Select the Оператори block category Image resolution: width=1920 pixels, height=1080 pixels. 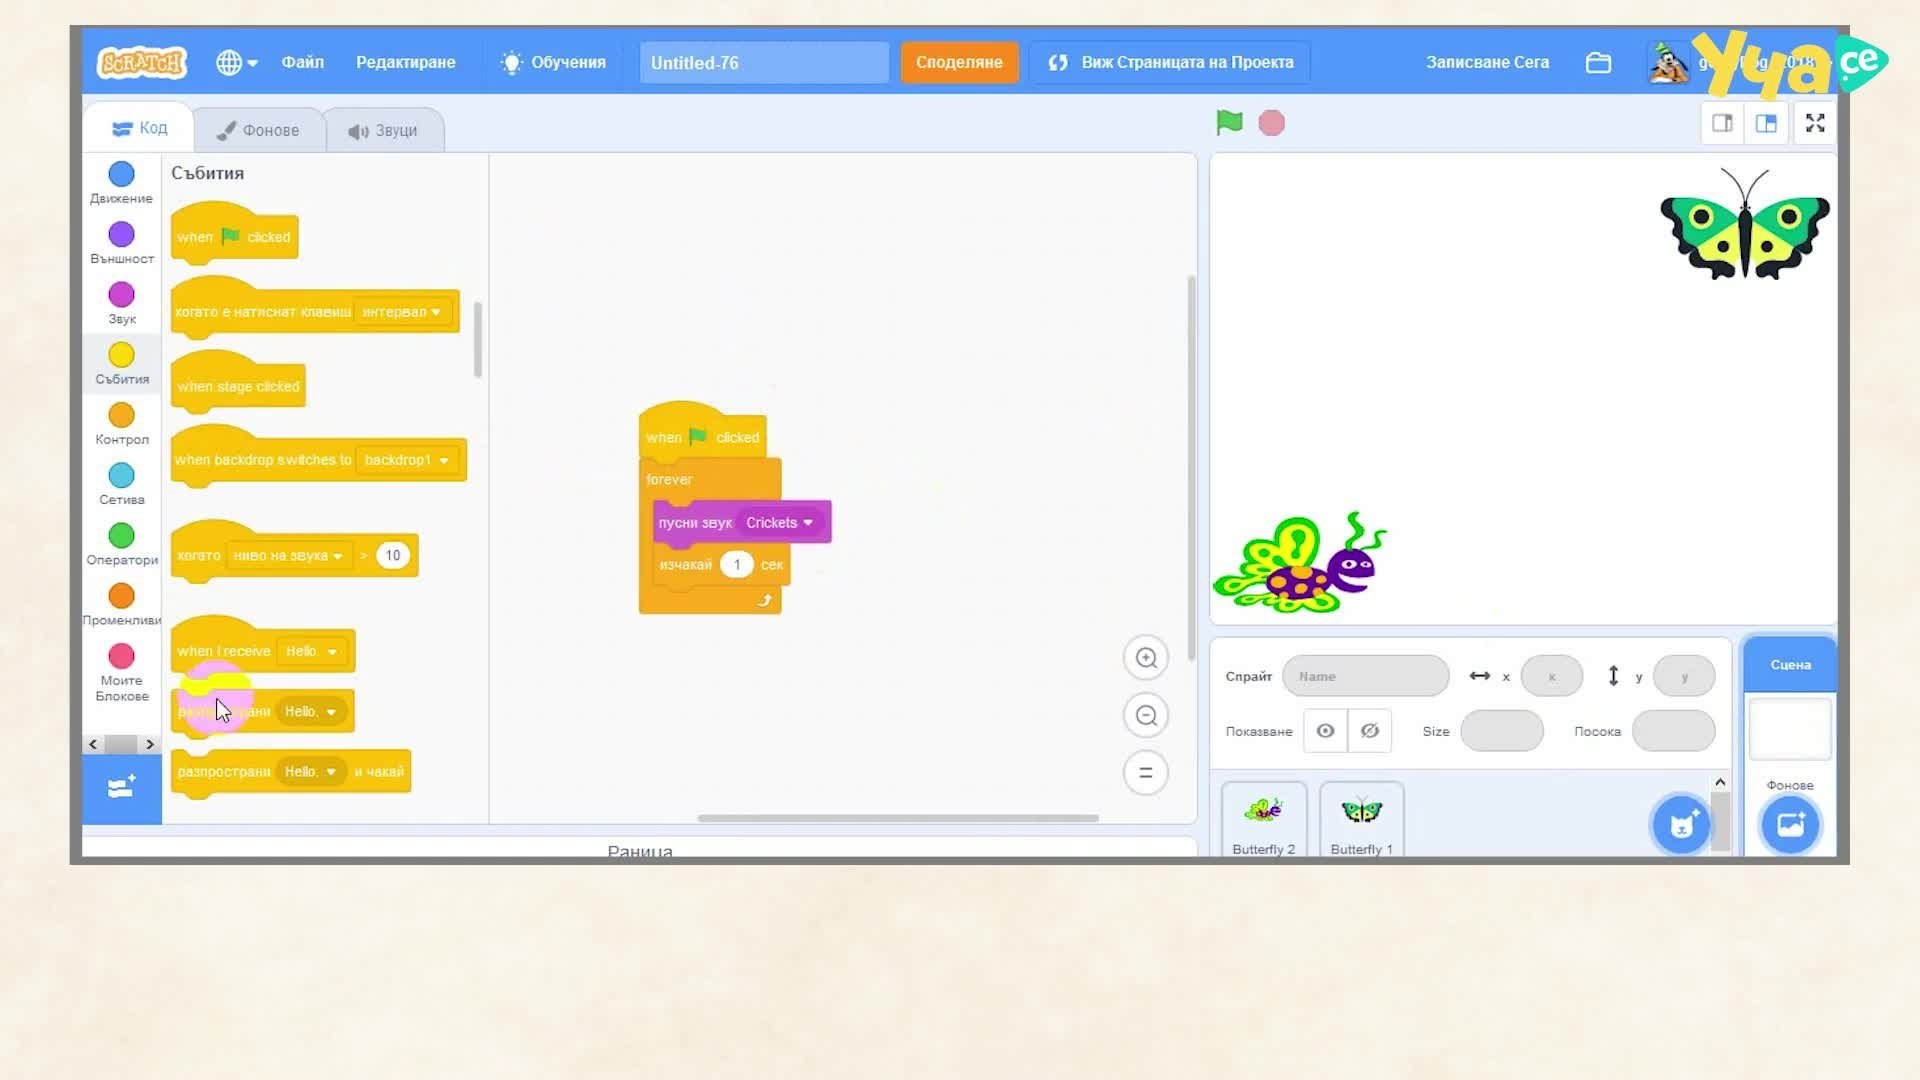pos(121,543)
